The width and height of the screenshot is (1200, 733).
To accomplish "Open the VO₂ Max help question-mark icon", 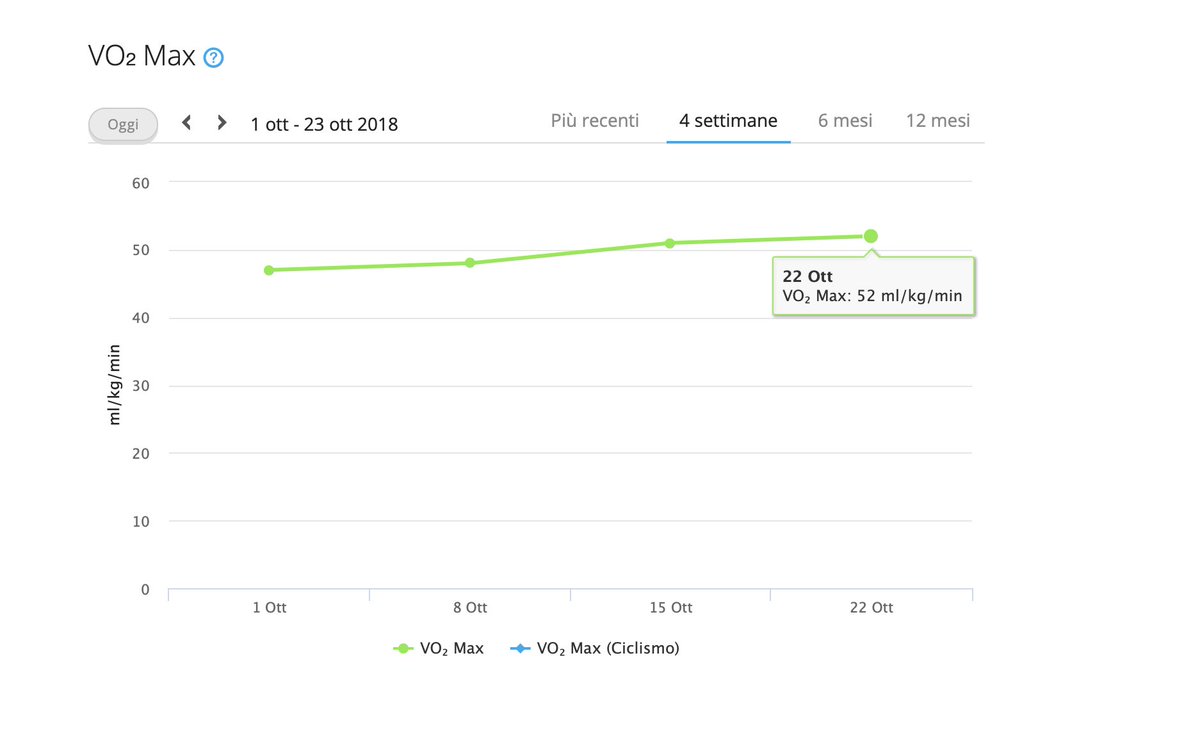I will click(213, 58).
